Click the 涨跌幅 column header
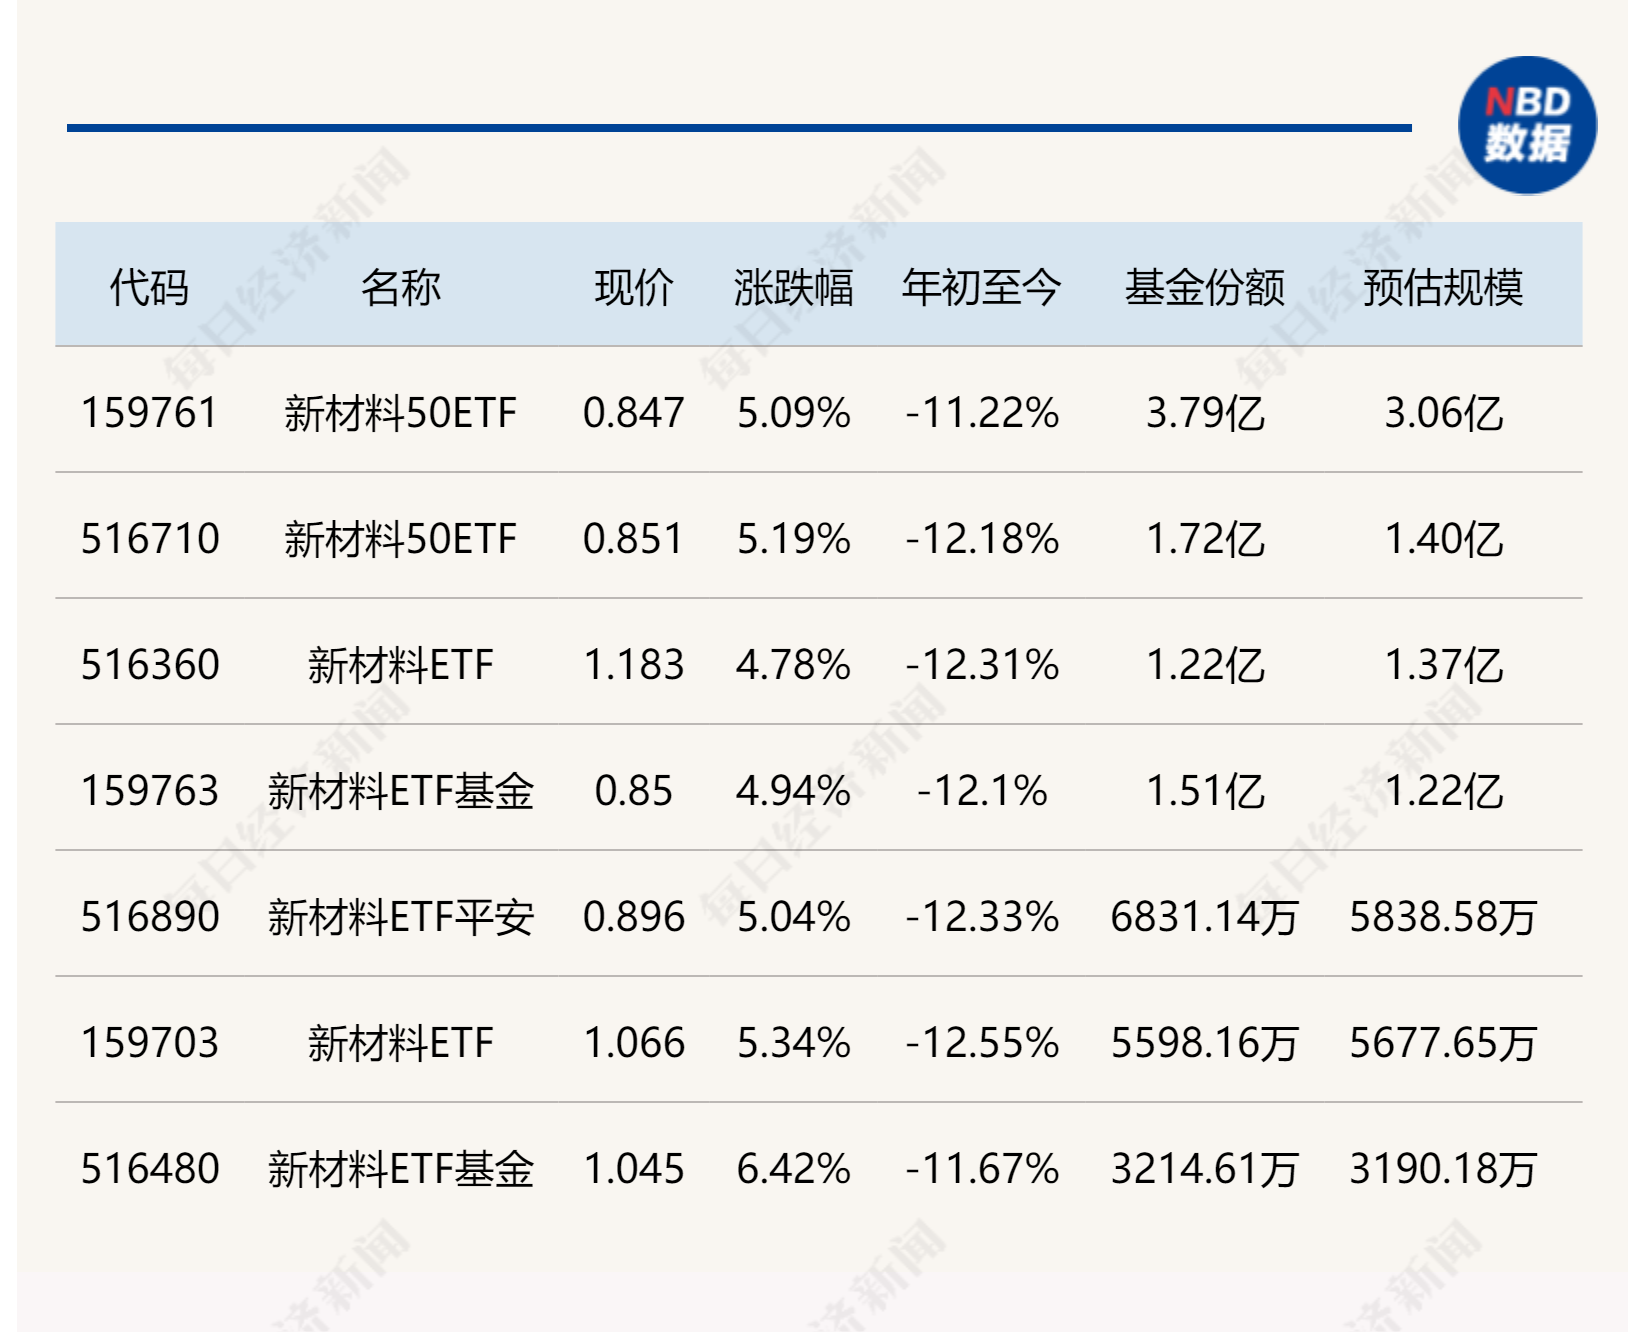This screenshot has height=1332, width=1628. [x=794, y=288]
